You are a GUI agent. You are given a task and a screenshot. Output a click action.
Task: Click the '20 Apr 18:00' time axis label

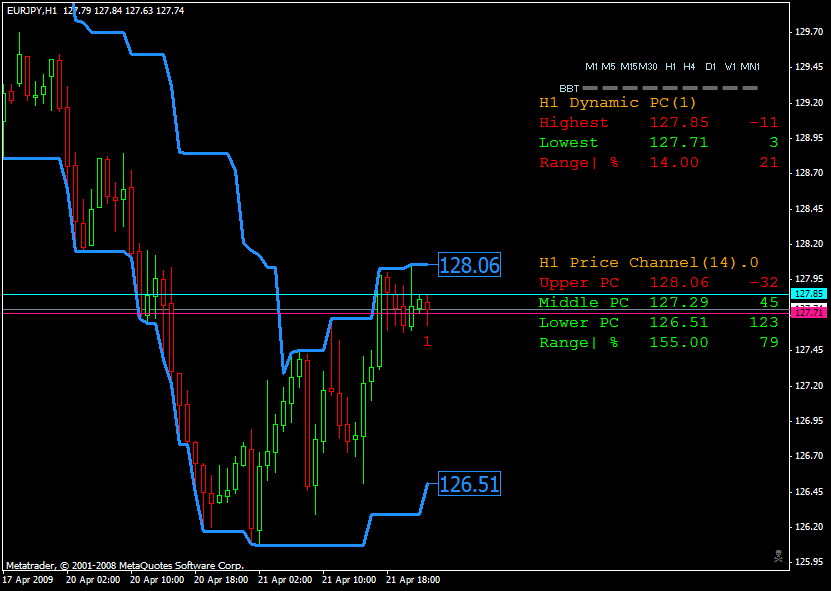(222, 580)
